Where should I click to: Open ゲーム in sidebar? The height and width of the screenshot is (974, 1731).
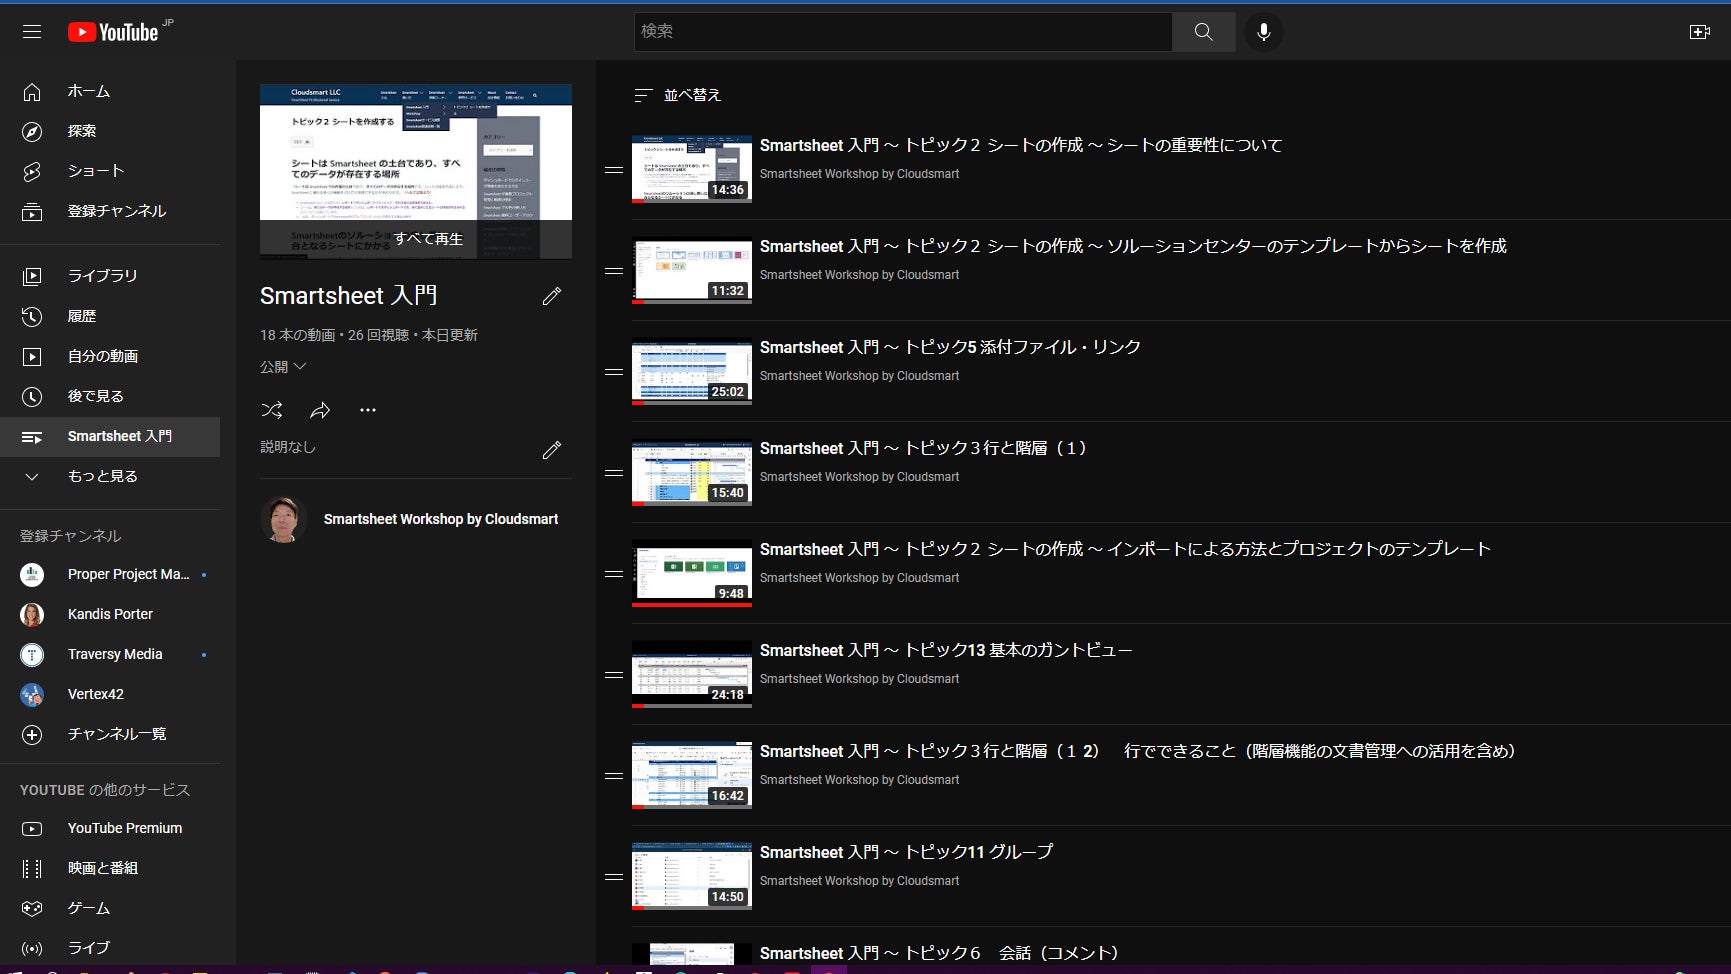click(110, 908)
